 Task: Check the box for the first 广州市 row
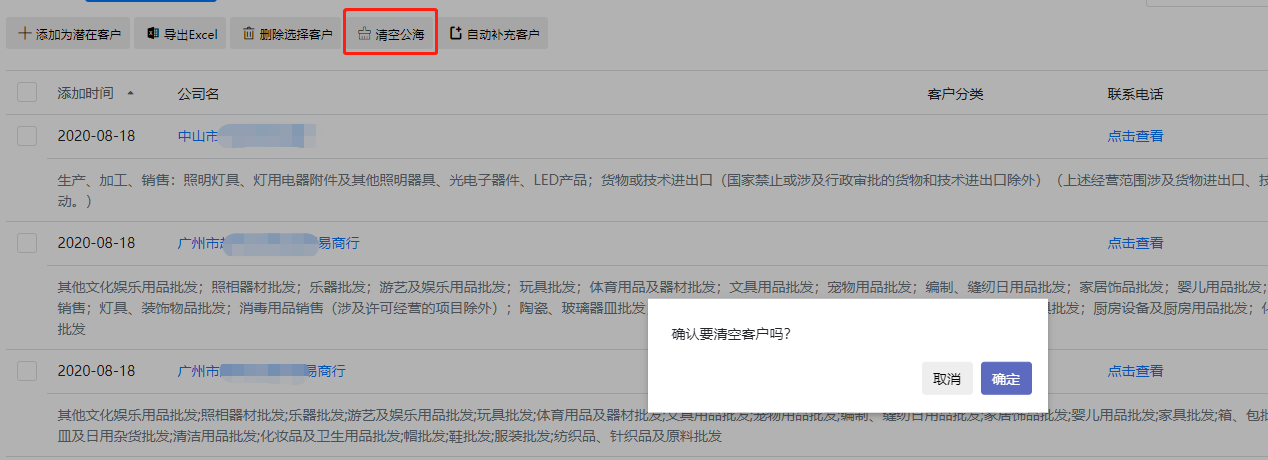coord(27,243)
